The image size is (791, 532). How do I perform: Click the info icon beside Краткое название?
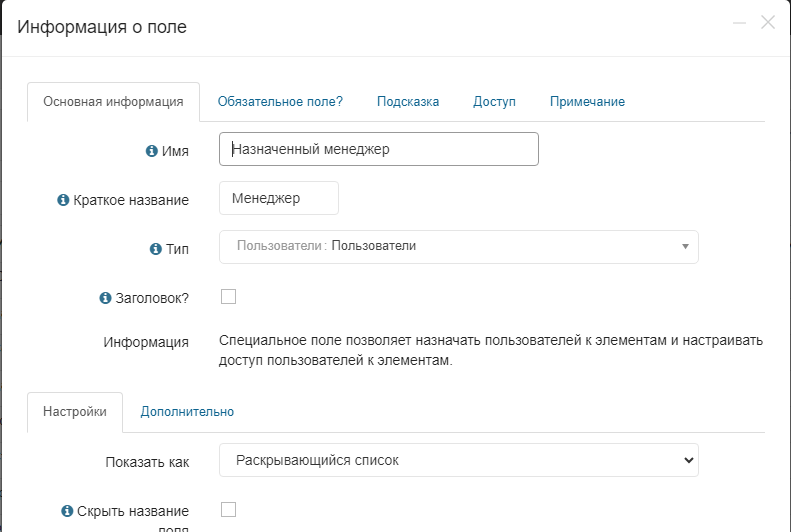pyautogui.click(x=63, y=200)
